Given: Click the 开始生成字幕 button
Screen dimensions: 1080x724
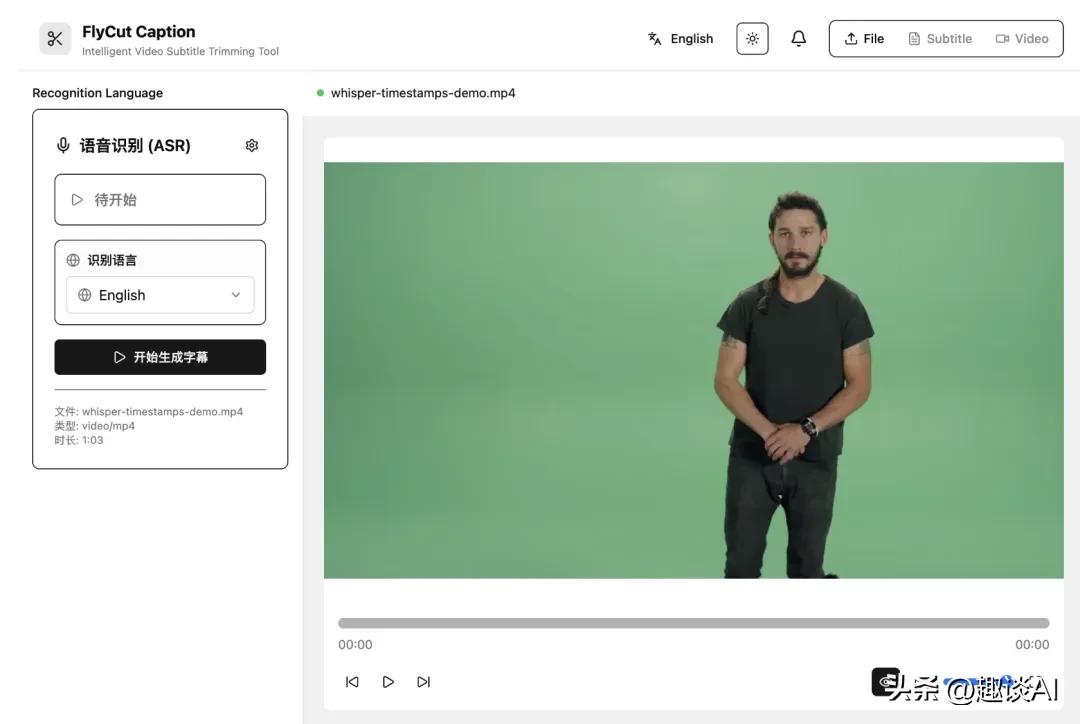Looking at the screenshot, I should [x=160, y=357].
